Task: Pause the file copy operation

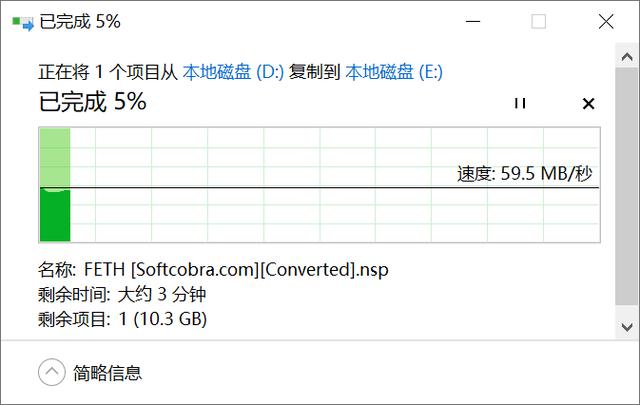Action: tap(519, 103)
